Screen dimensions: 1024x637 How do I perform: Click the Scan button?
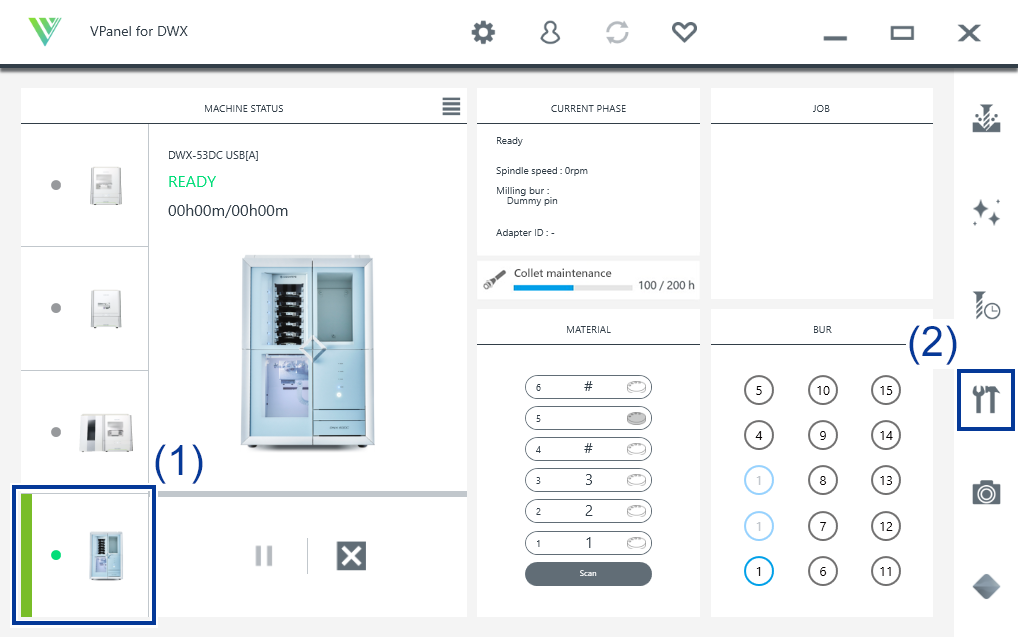pos(588,574)
